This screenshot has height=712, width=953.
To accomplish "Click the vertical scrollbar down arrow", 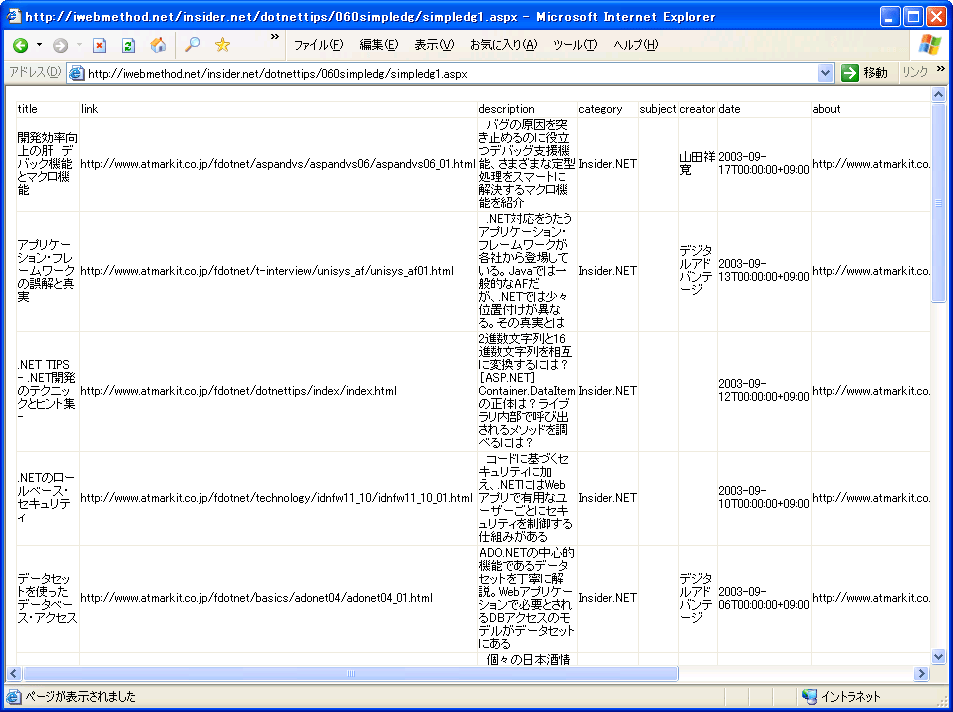I will 938,657.
